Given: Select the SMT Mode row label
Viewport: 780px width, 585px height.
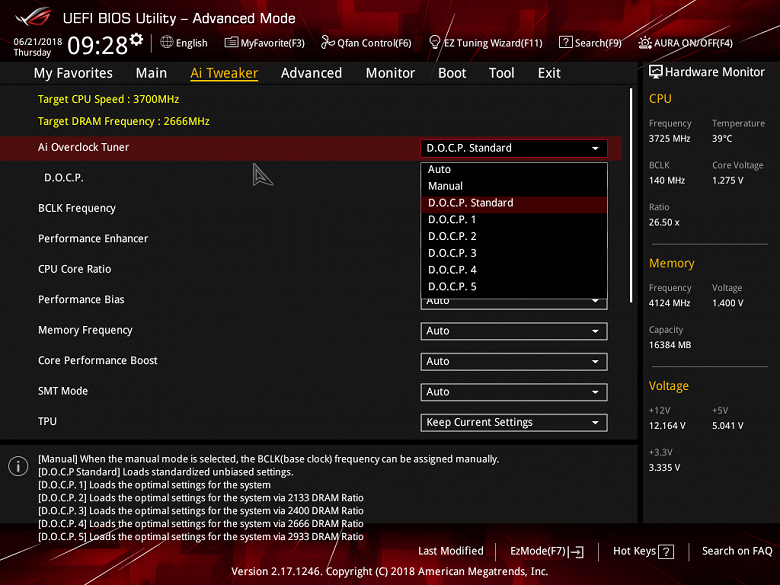Looking at the screenshot, I should coord(63,391).
